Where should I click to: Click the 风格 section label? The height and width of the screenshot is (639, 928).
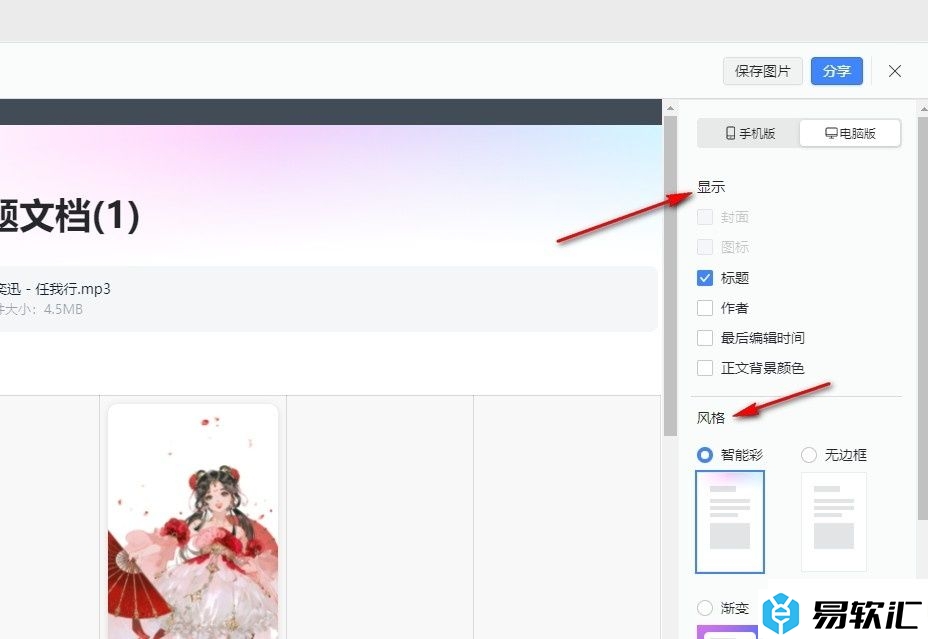pos(711,418)
